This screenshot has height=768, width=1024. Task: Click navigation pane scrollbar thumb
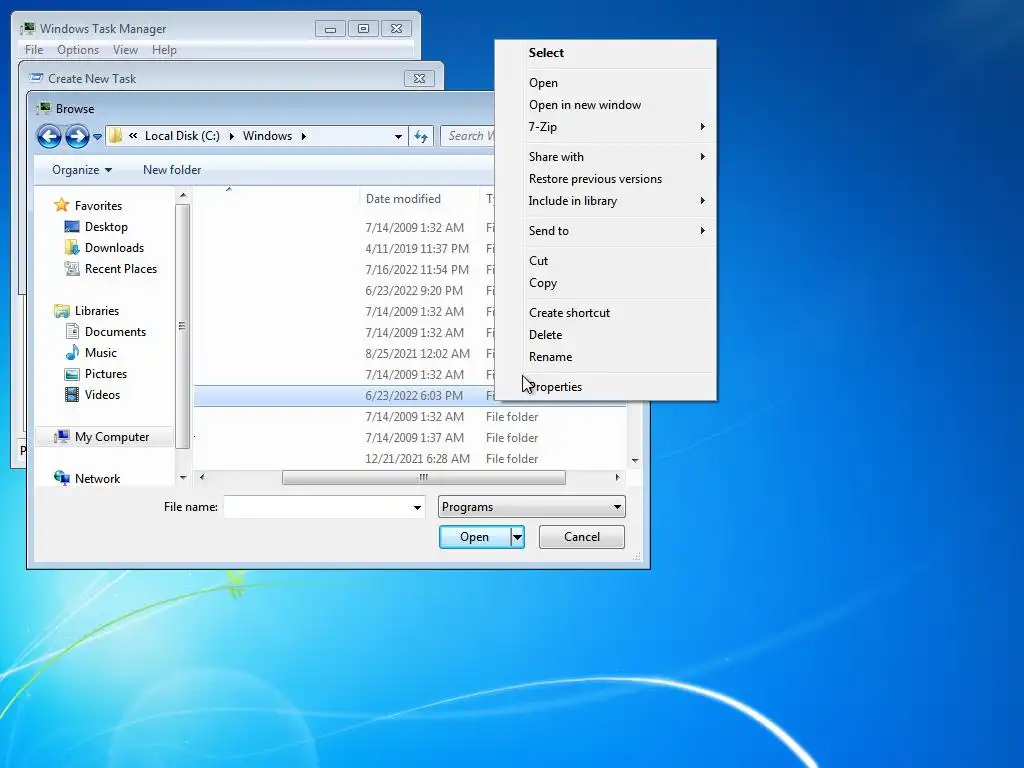(182, 326)
